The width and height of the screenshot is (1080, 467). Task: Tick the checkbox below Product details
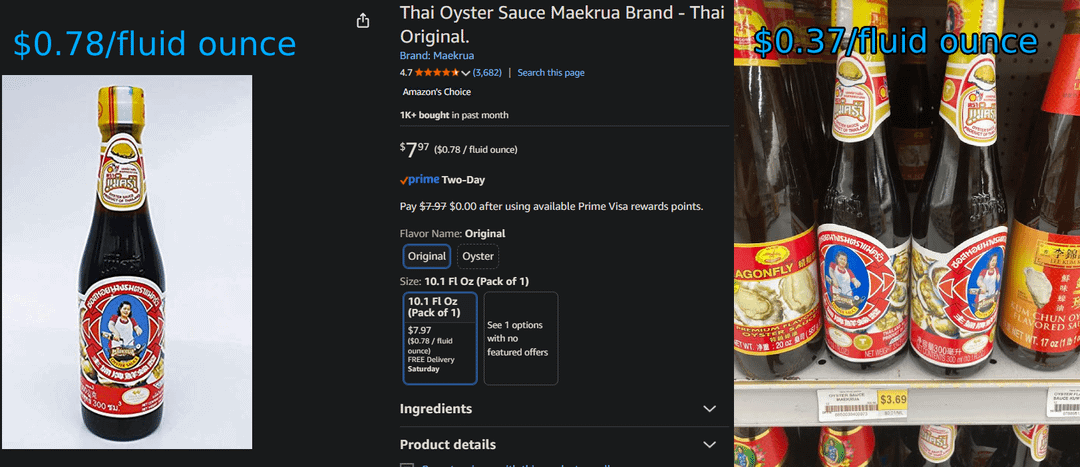[406, 465]
